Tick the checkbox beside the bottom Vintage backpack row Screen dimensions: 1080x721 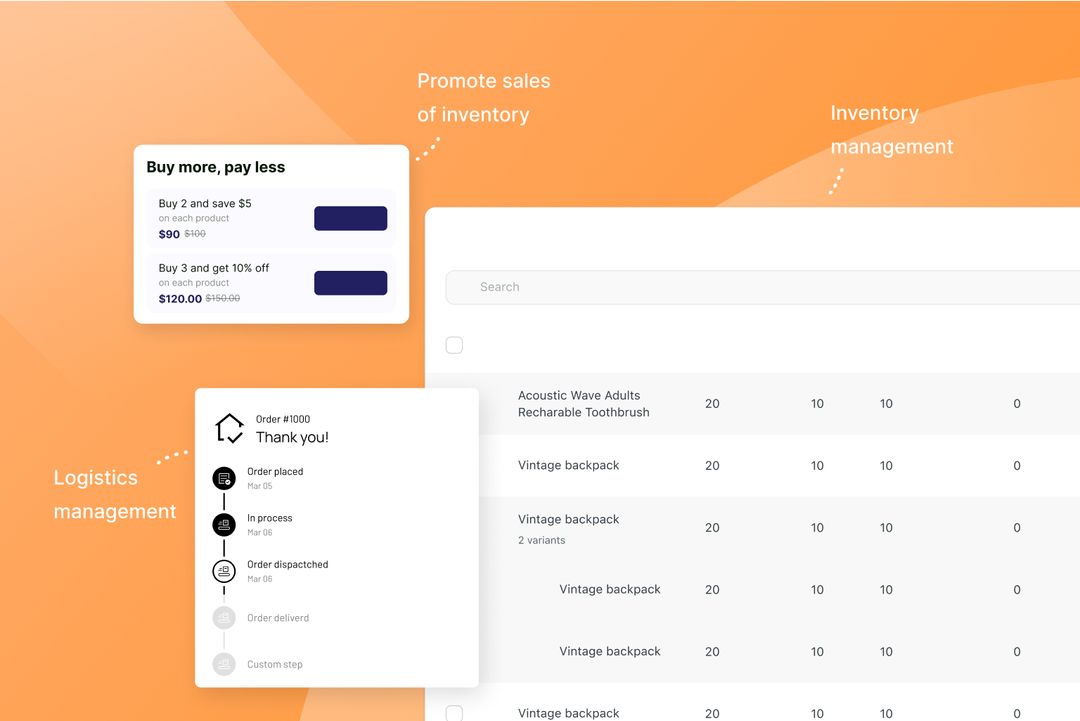pyautogui.click(x=454, y=713)
